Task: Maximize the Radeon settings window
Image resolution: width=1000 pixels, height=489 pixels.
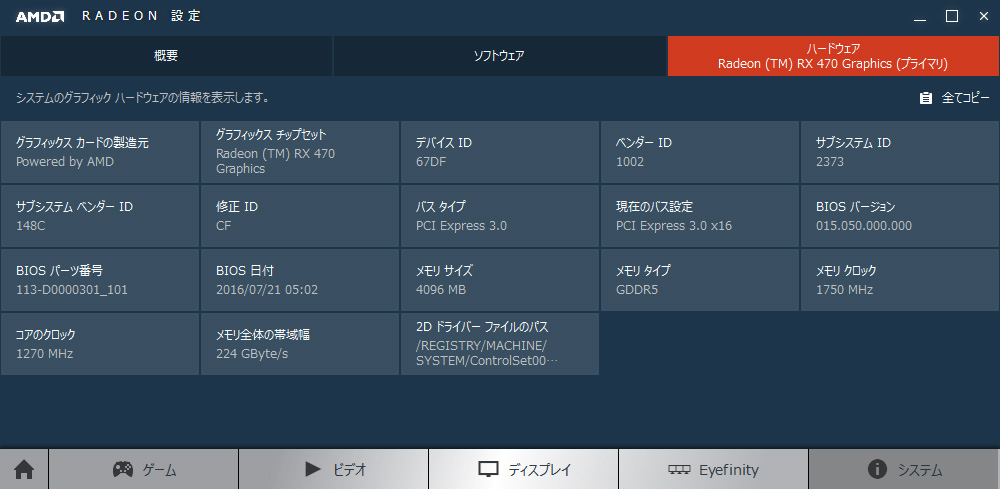Action: [952, 17]
